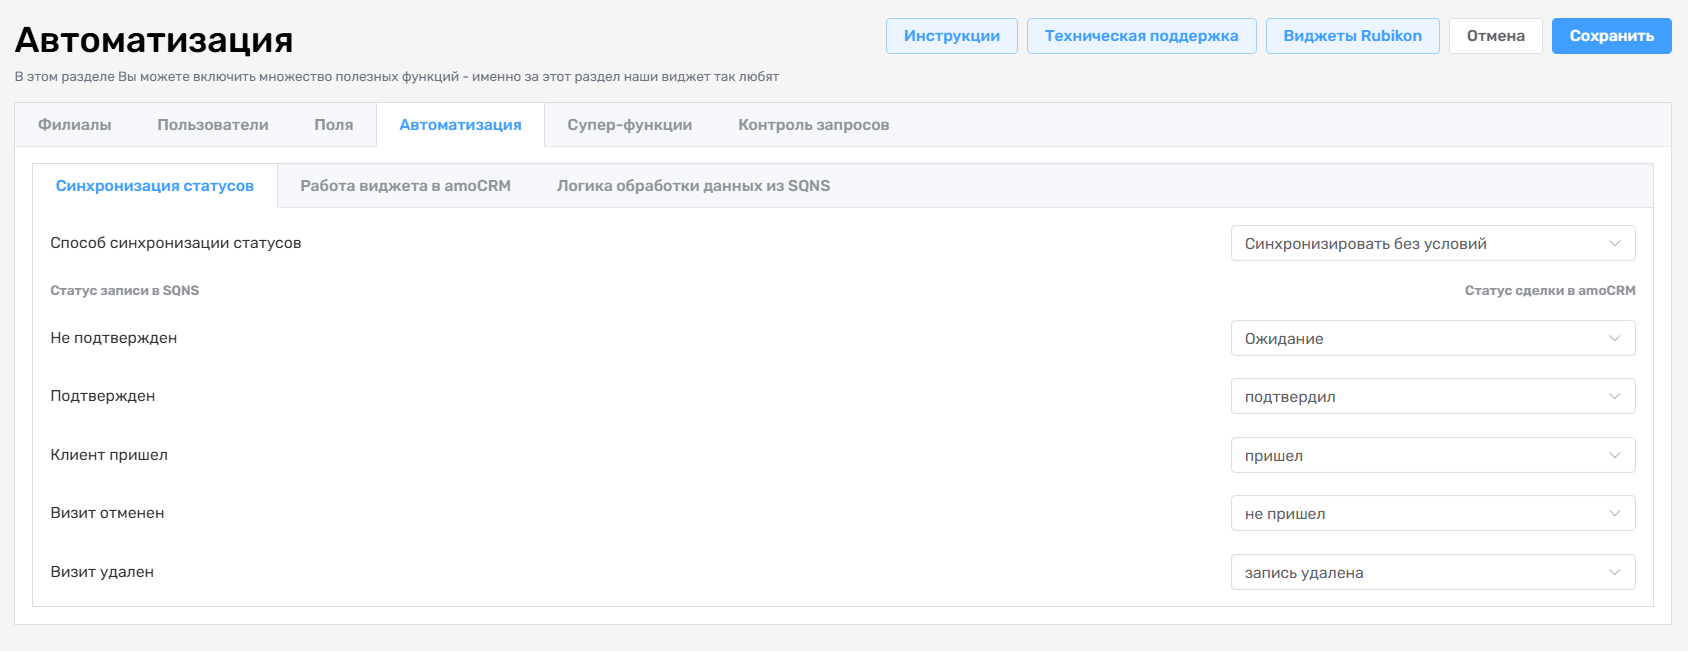Click the Подтвержден row label
The image size is (1688, 651).
point(103,396)
